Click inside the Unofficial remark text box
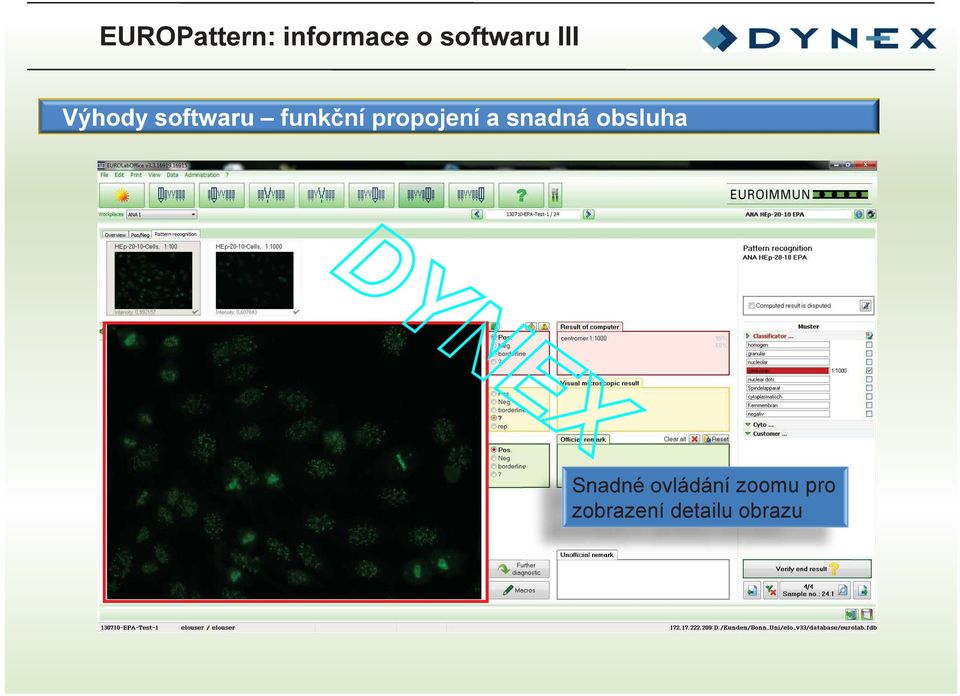The width and height of the screenshot is (960, 696). tap(643, 579)
